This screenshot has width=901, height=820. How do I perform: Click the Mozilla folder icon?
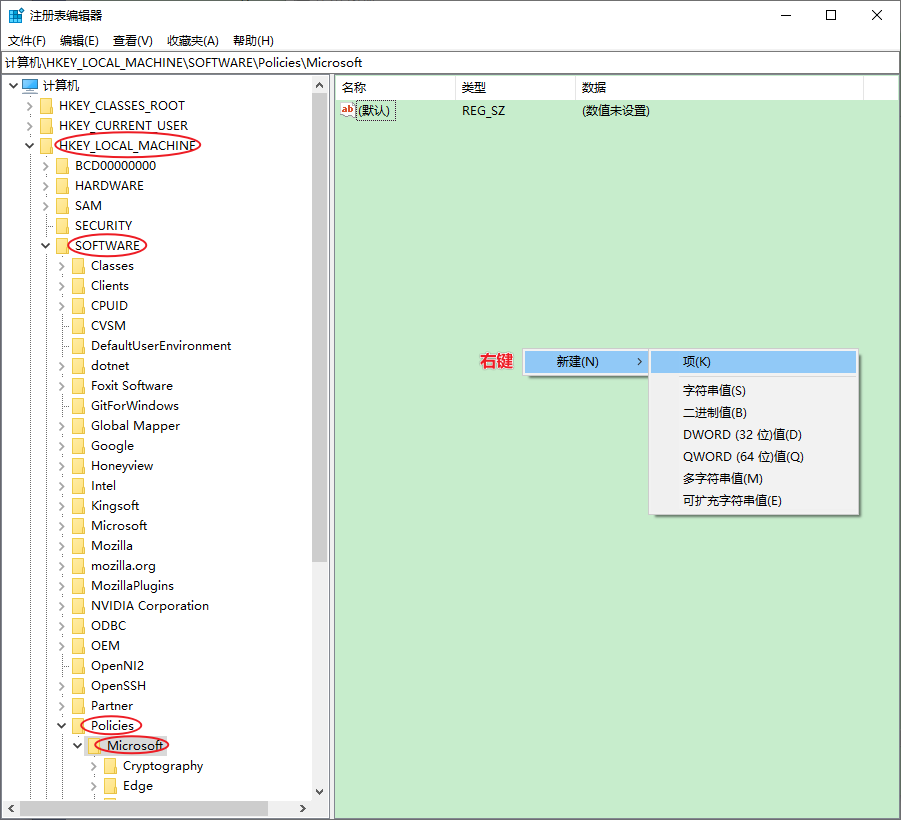coord(79,546)
